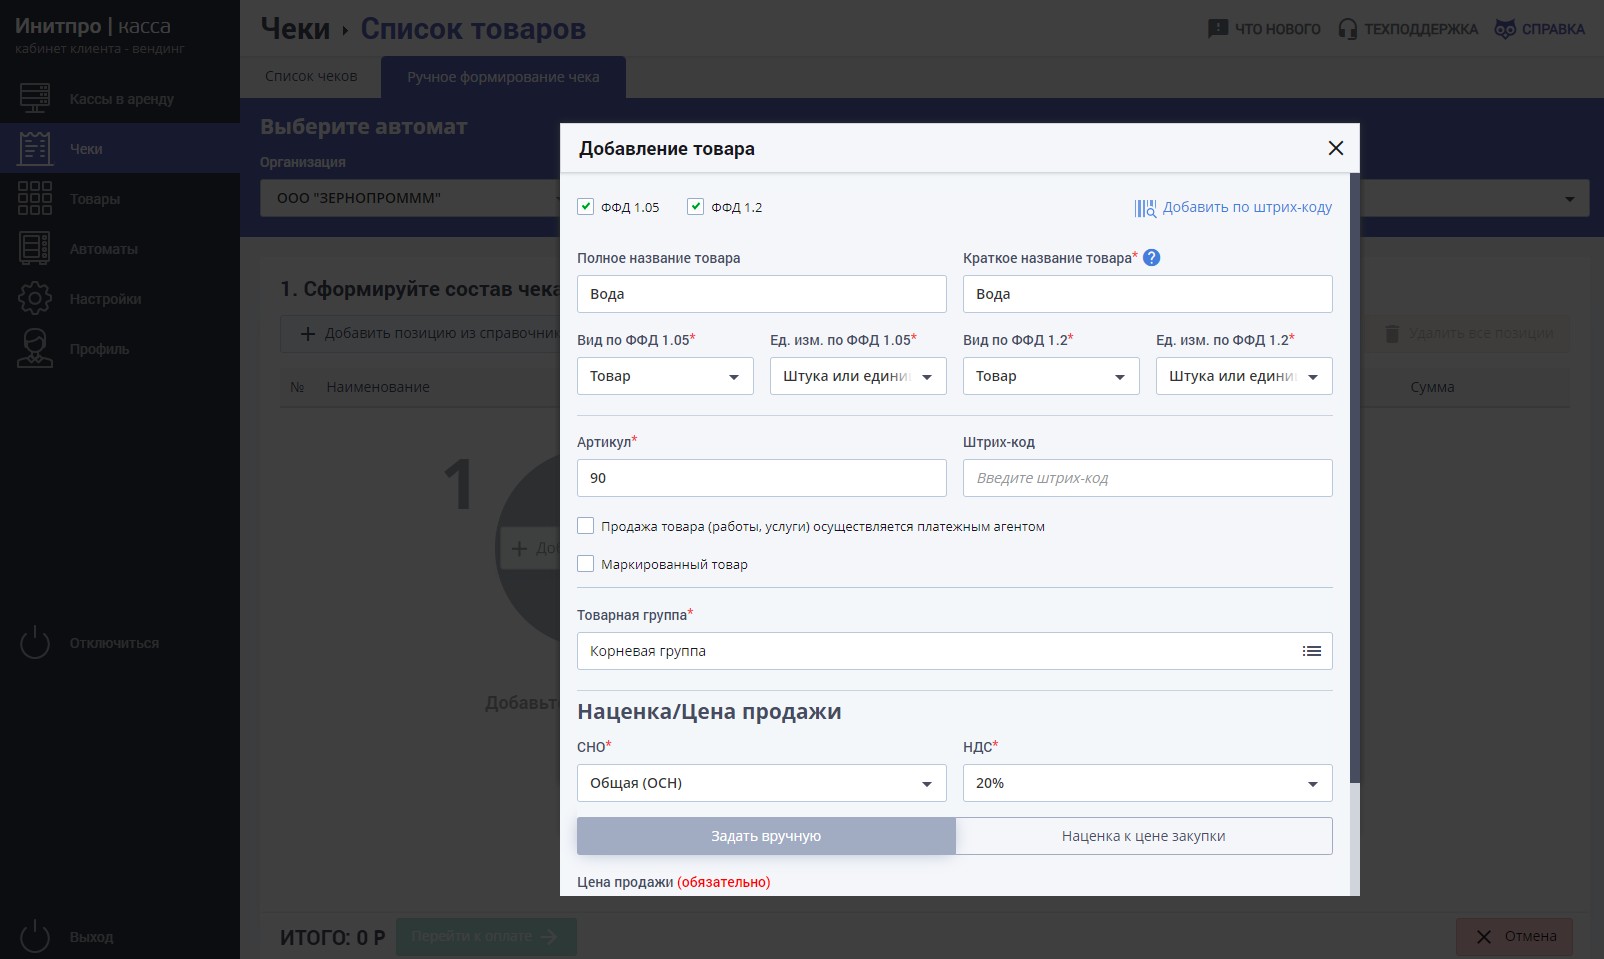Click the Корневая группа field
This screenshot has height=959, width=1604.
pos(954,651)
